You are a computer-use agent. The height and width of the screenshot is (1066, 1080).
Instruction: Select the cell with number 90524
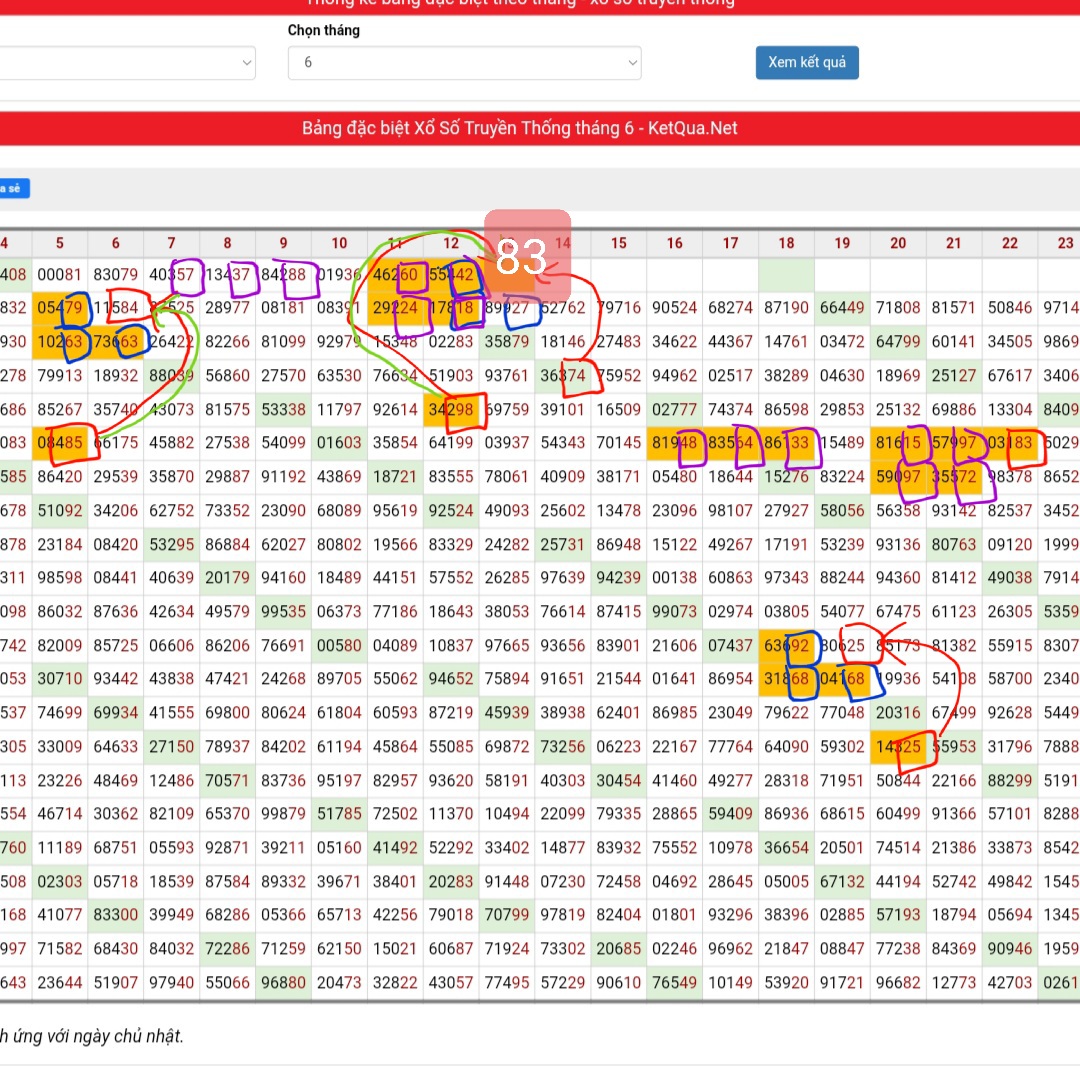coord(674,308)
